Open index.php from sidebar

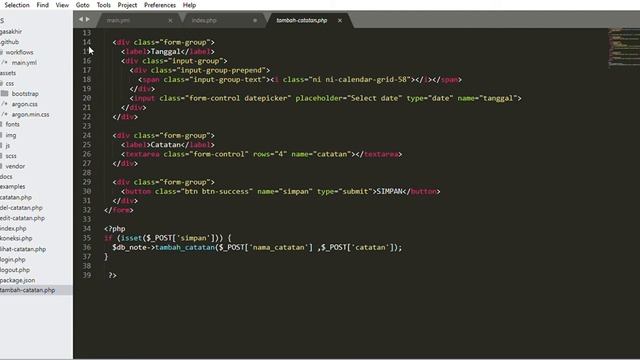[13, 229]
